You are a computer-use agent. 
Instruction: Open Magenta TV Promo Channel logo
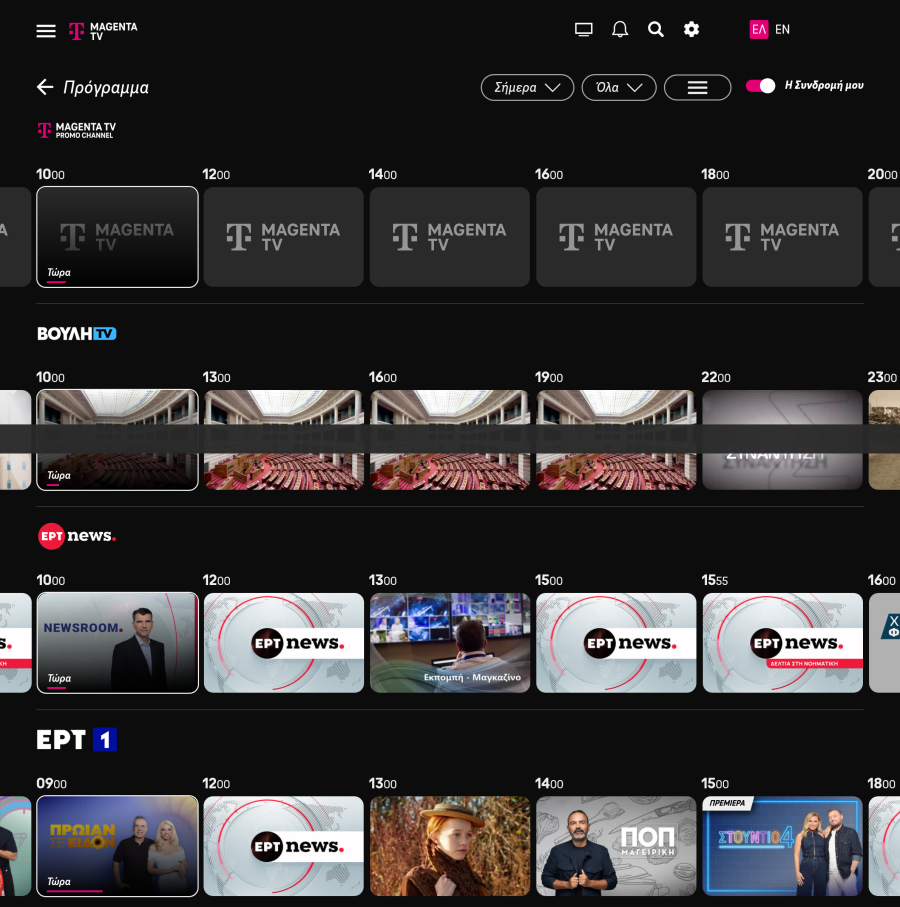tap(77, 130)
